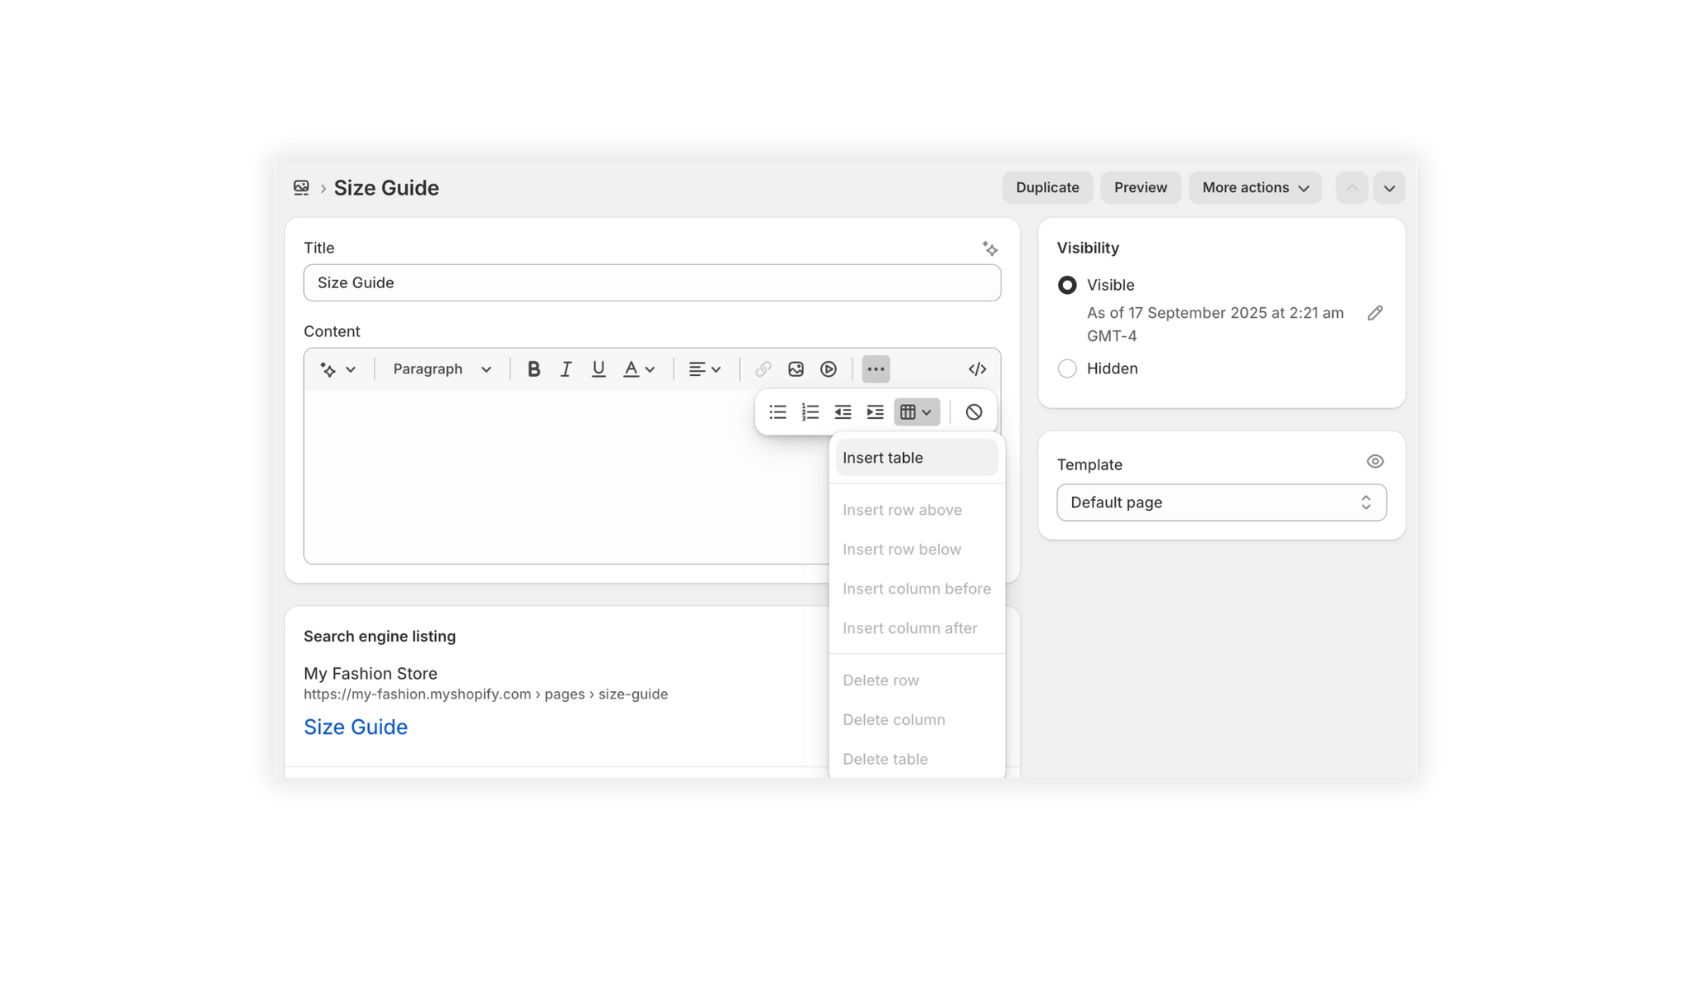Apply italic formatting
Image resolution: width=1692 pixels, height=1000 pixels.
coord(566,368)
